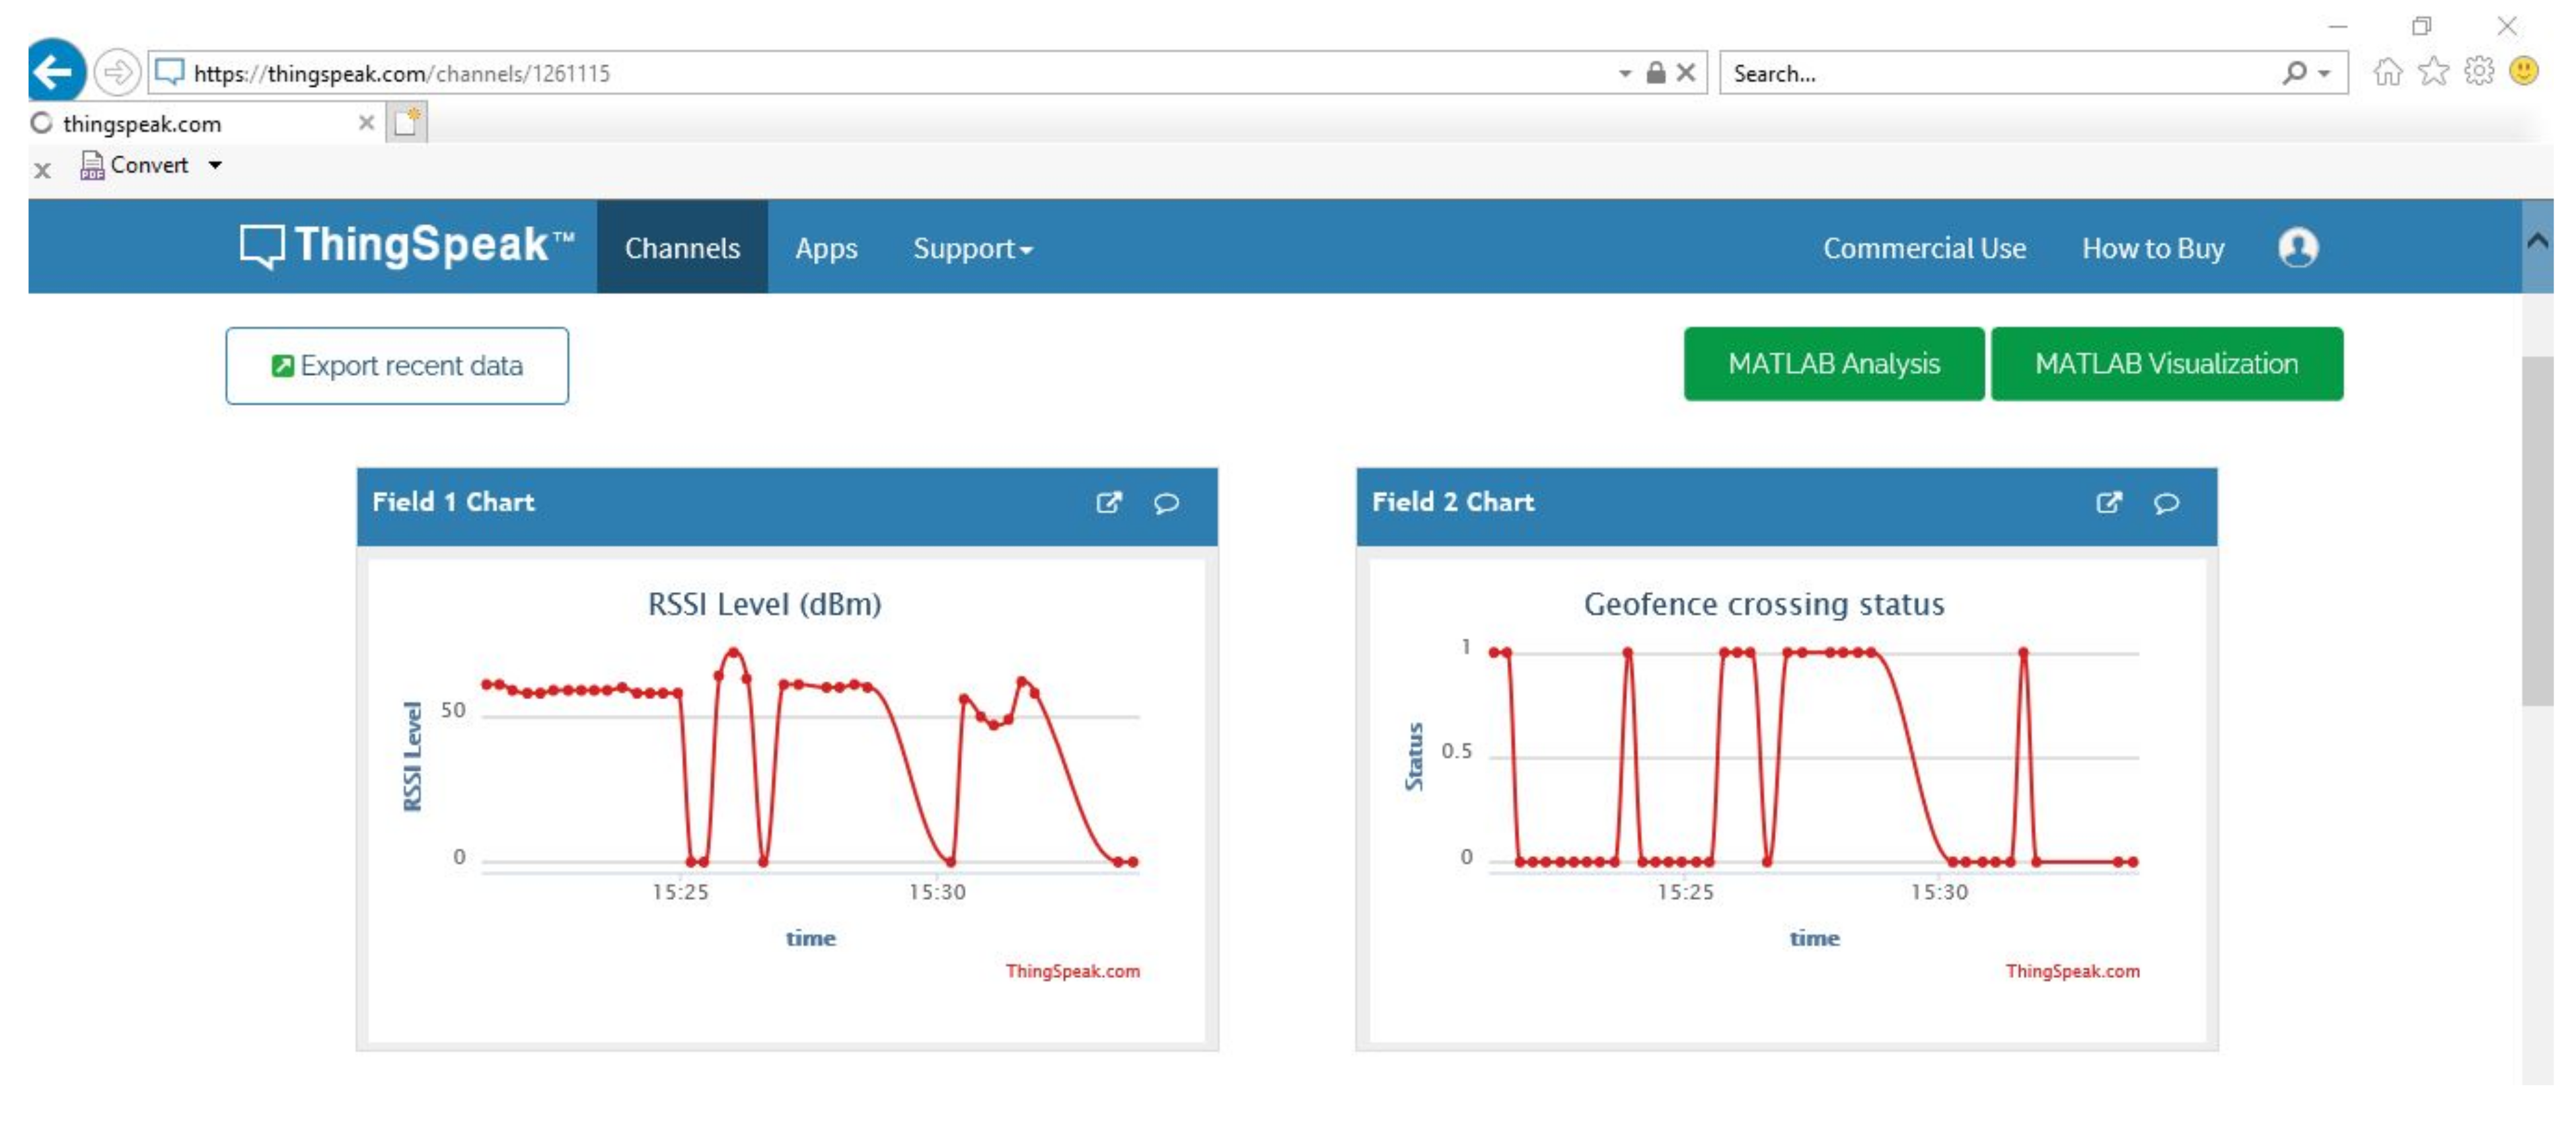Click Field 2 Chart comment bubble icon
This screenshot has width=2576, height=1126.
(x=2166, y=503)
